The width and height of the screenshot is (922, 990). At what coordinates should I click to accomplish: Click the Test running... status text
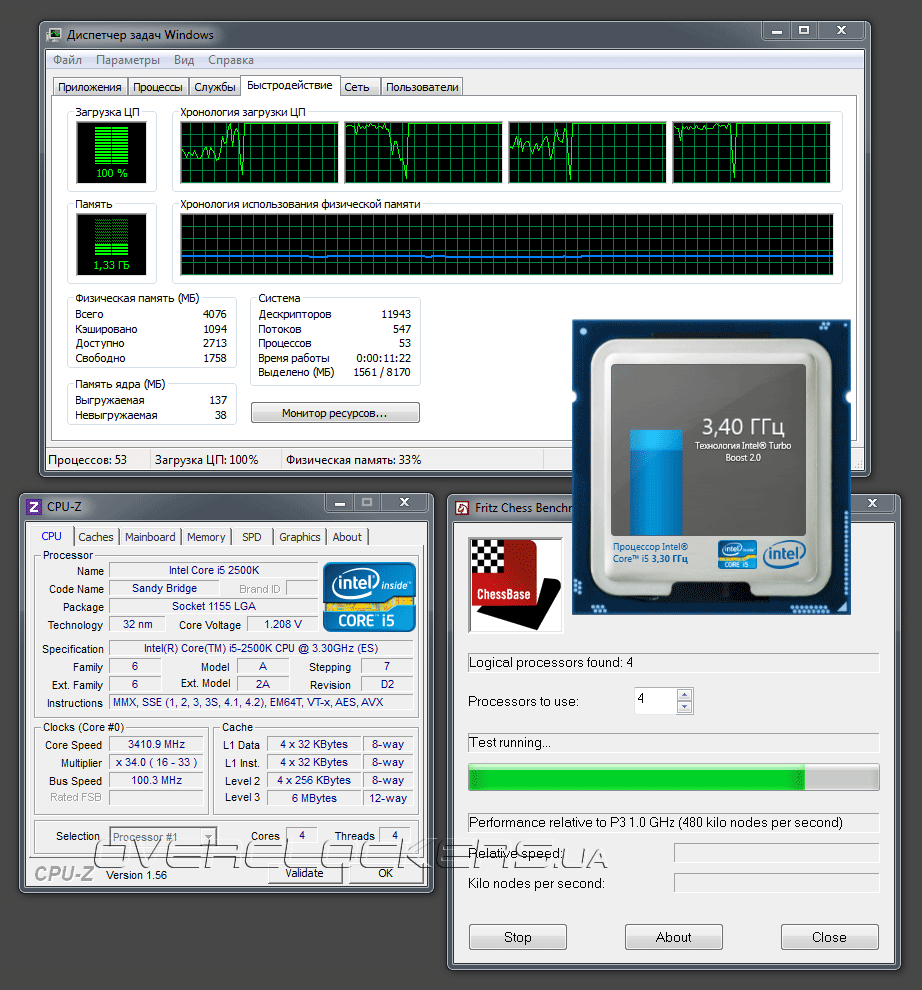point(510,742)
